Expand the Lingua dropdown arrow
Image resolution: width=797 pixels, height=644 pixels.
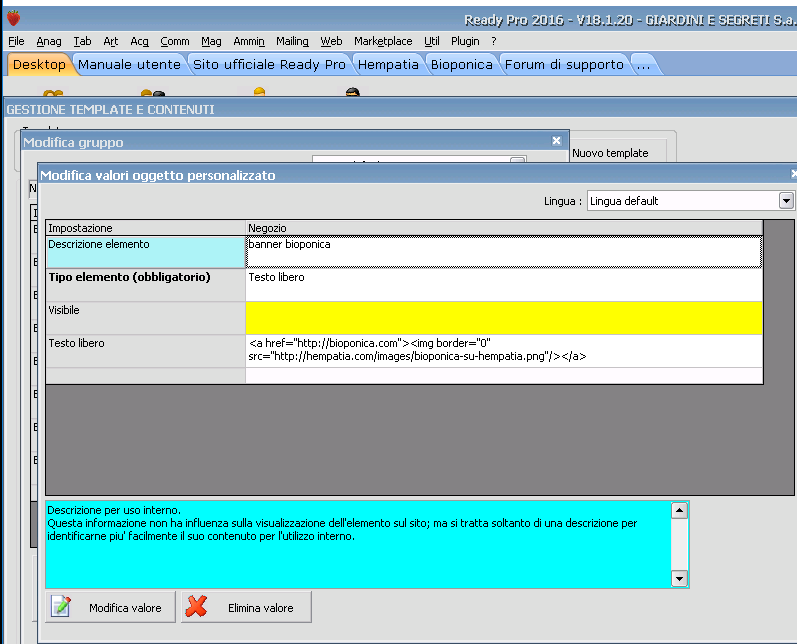coord(786,201)
